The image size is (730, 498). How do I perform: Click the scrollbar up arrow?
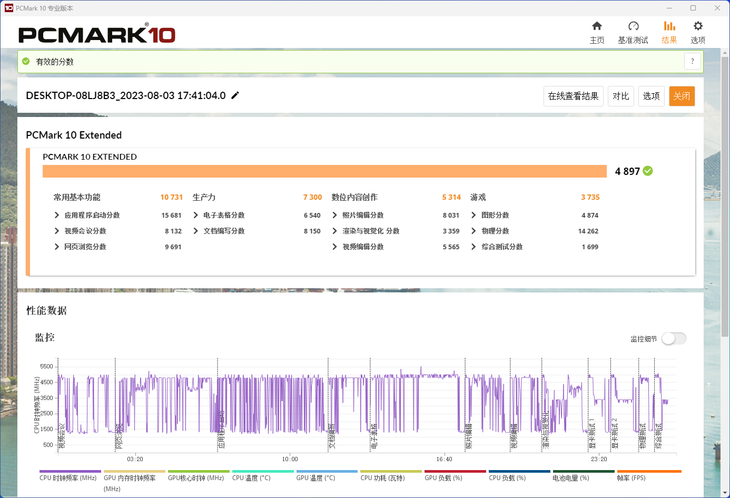725,52
